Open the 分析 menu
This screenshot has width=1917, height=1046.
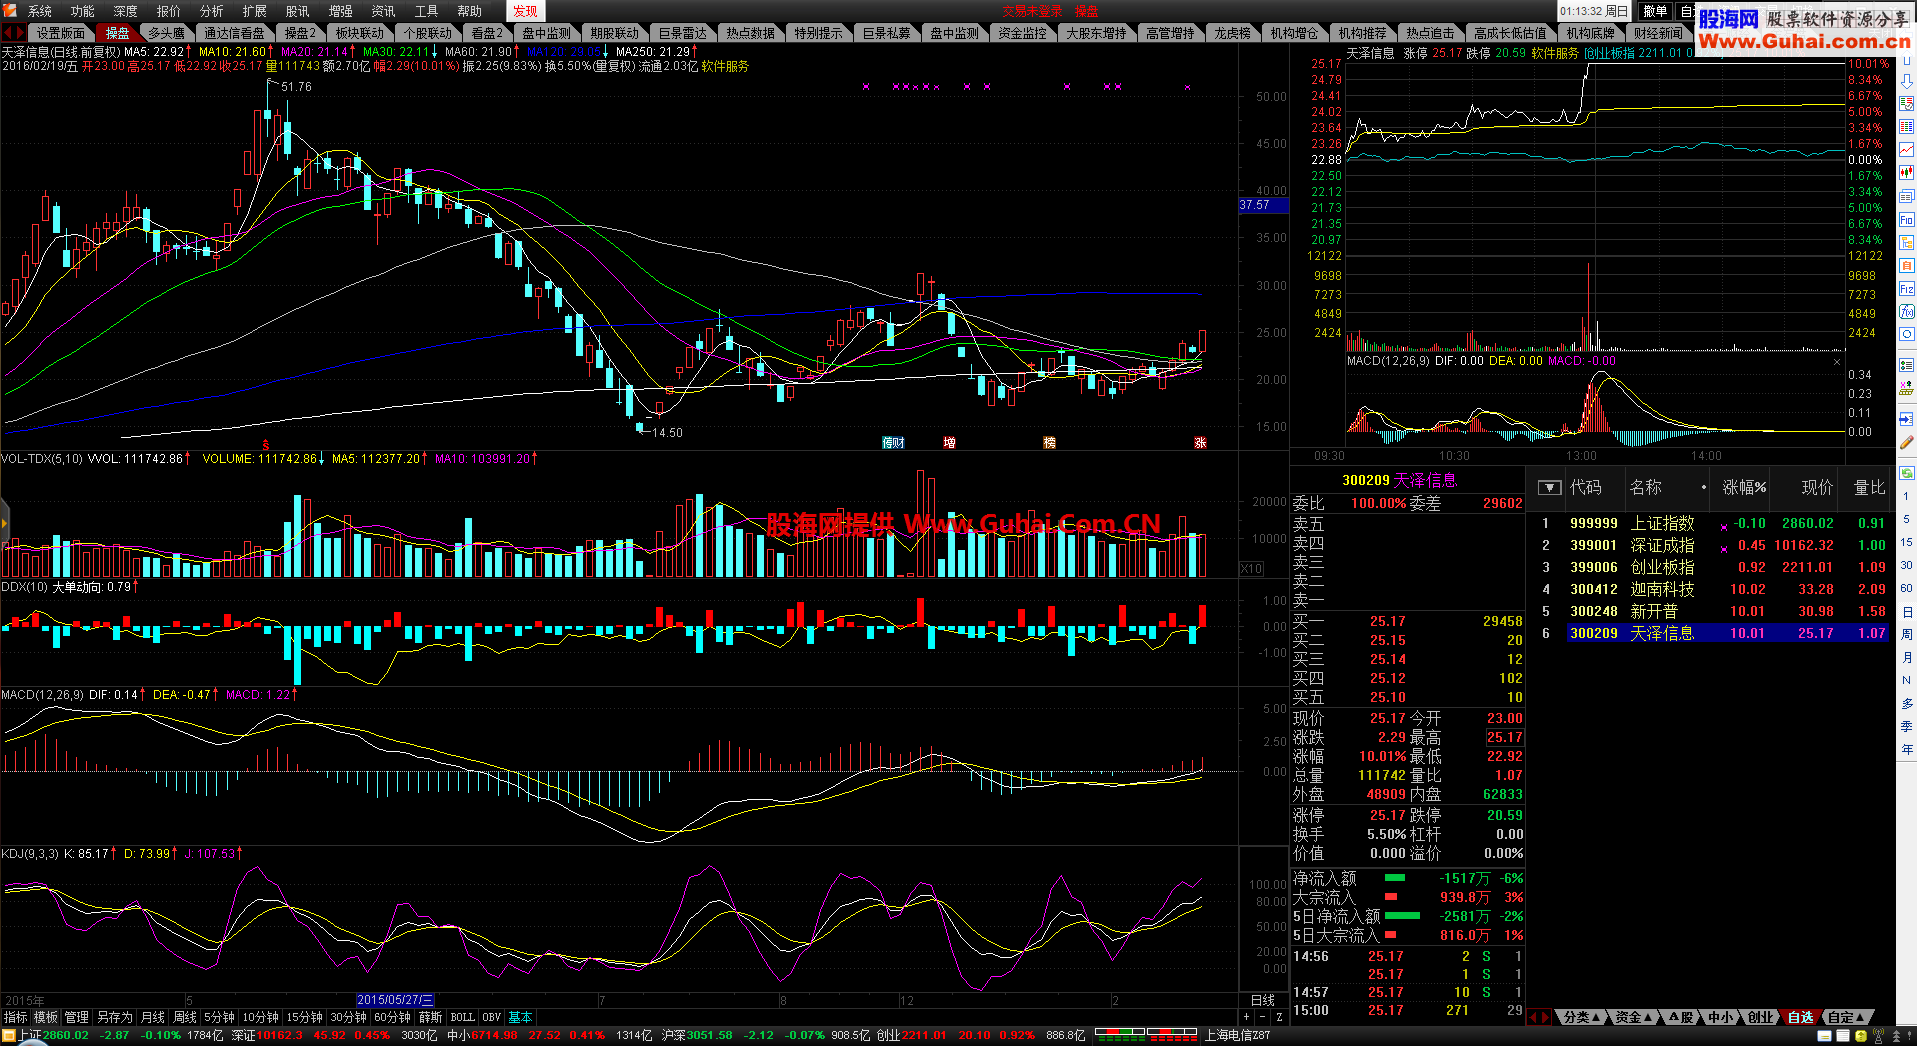tap(212, 11)
